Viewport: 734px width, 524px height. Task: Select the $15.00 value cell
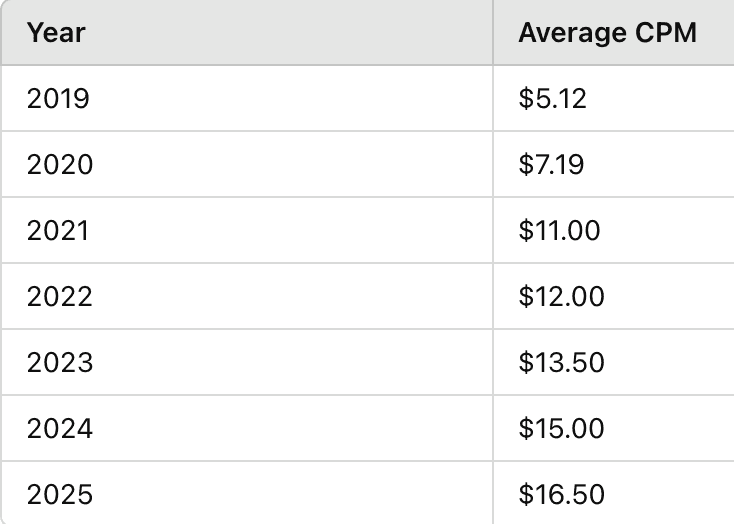[561, 428]
